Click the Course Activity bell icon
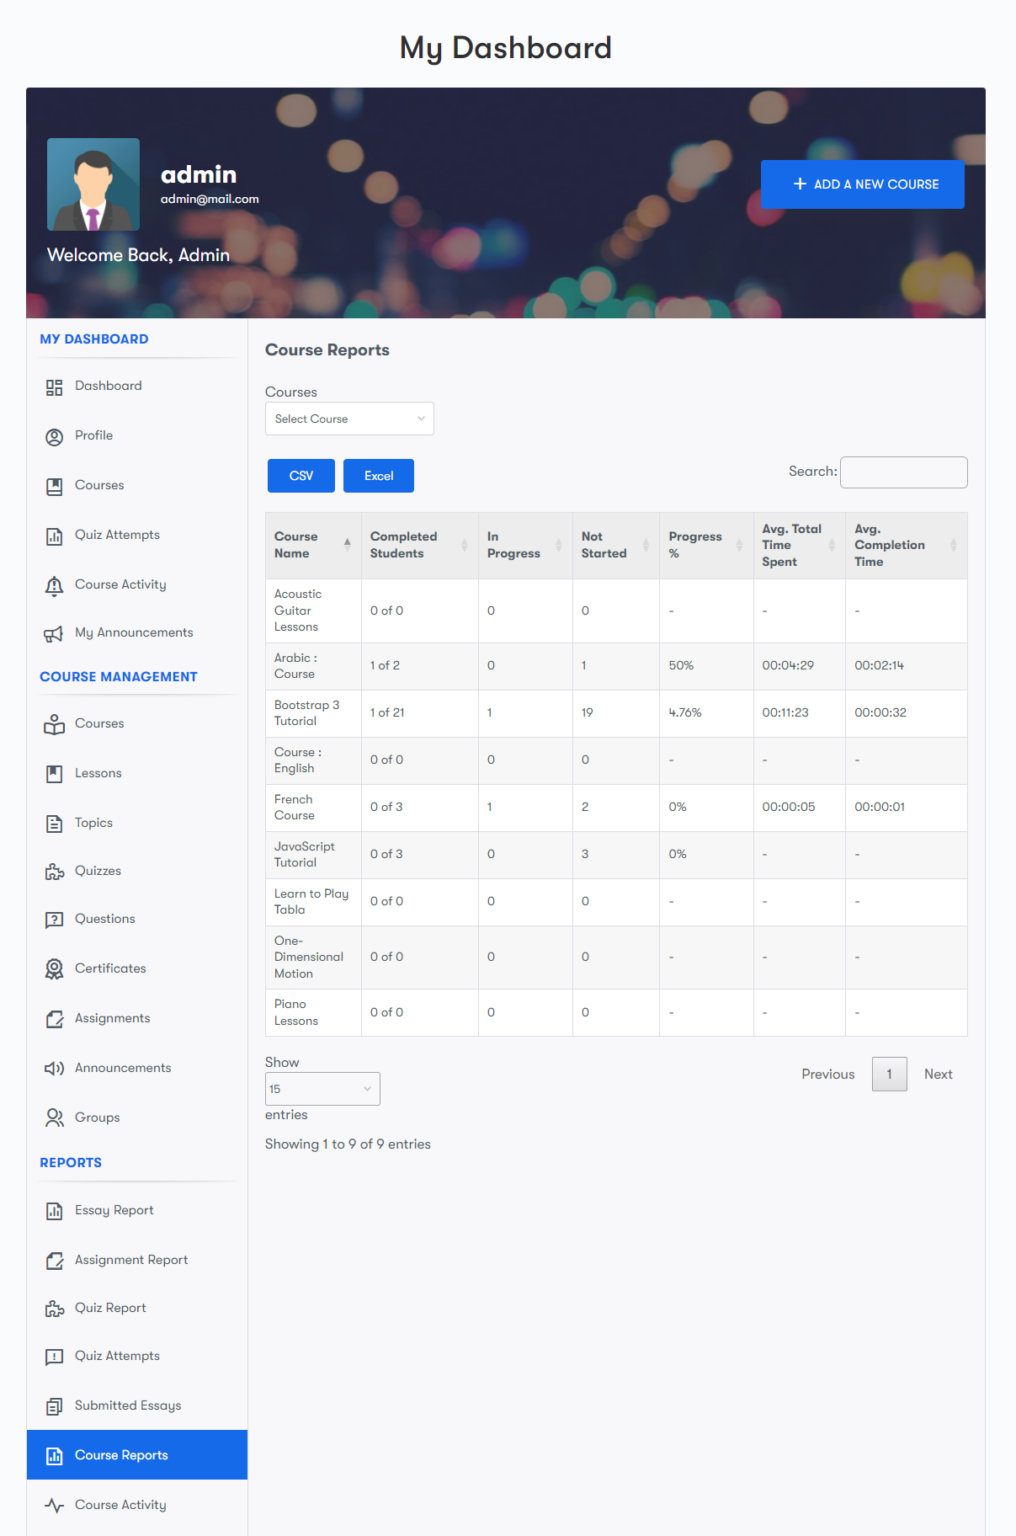Image resolution: width=1016 pixels, height=1536 pixels. tap(54, 585)
